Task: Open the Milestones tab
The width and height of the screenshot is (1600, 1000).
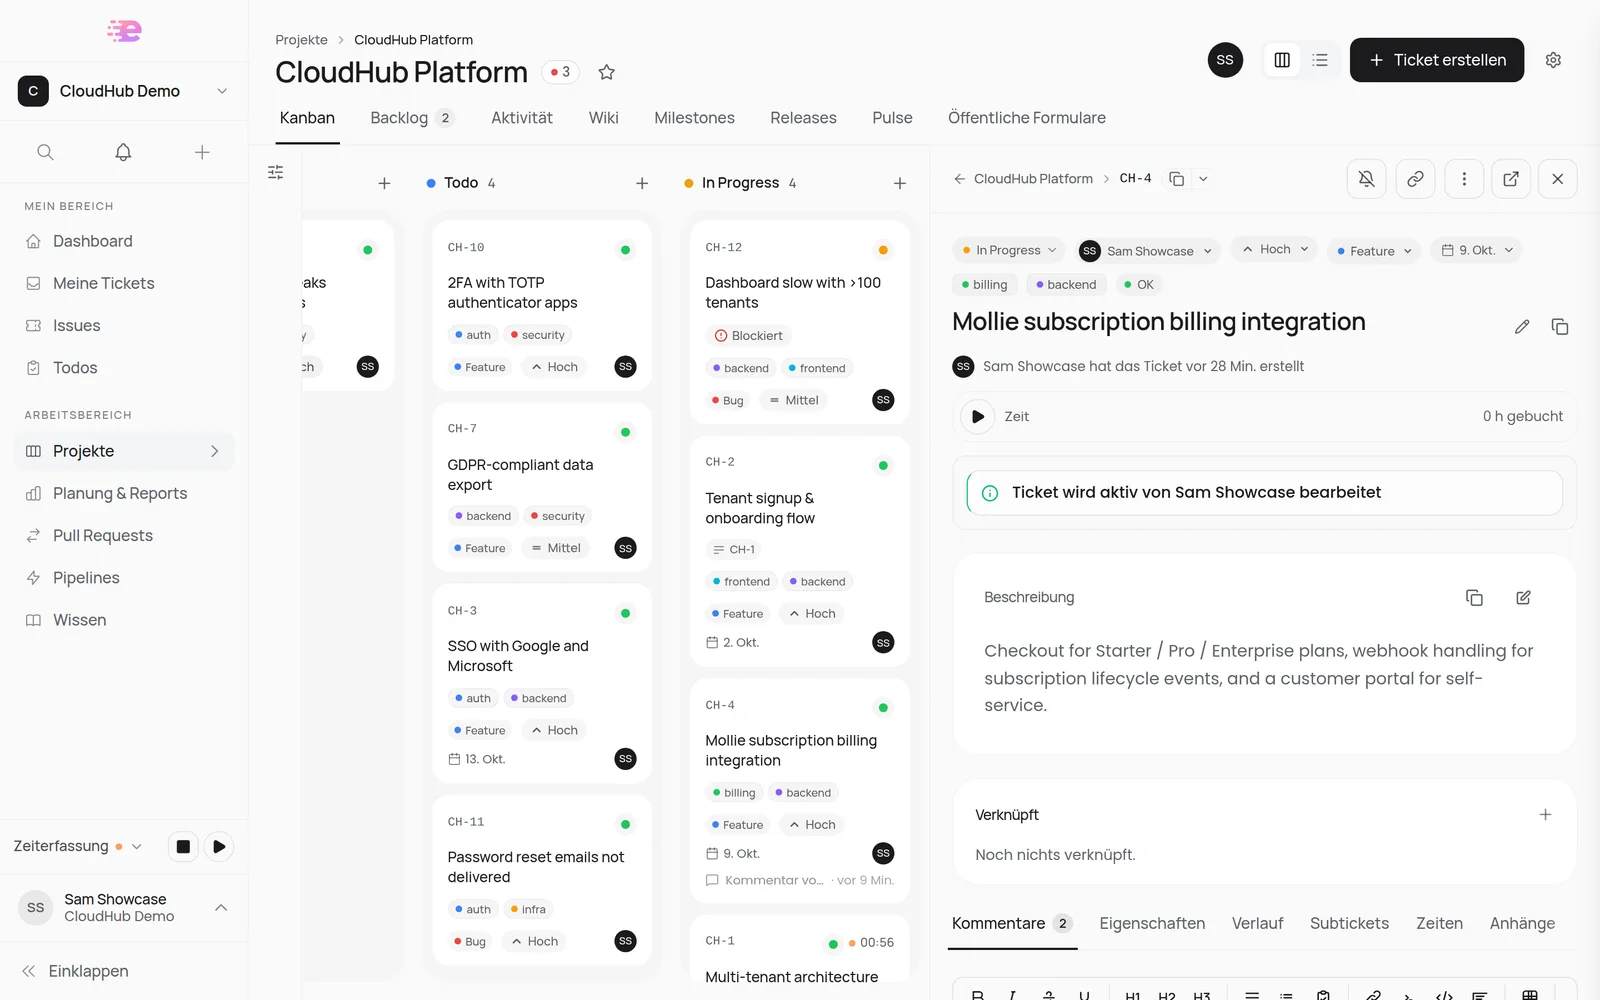Action: pos(694,118)
